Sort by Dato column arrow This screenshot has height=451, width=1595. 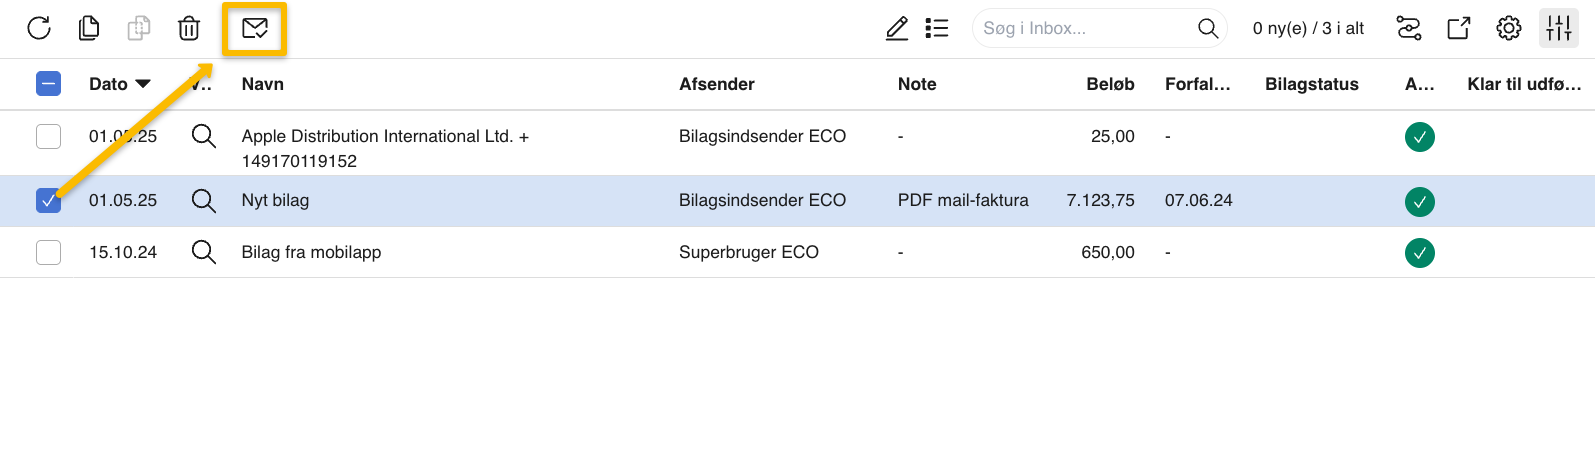[x=143, y=84]
